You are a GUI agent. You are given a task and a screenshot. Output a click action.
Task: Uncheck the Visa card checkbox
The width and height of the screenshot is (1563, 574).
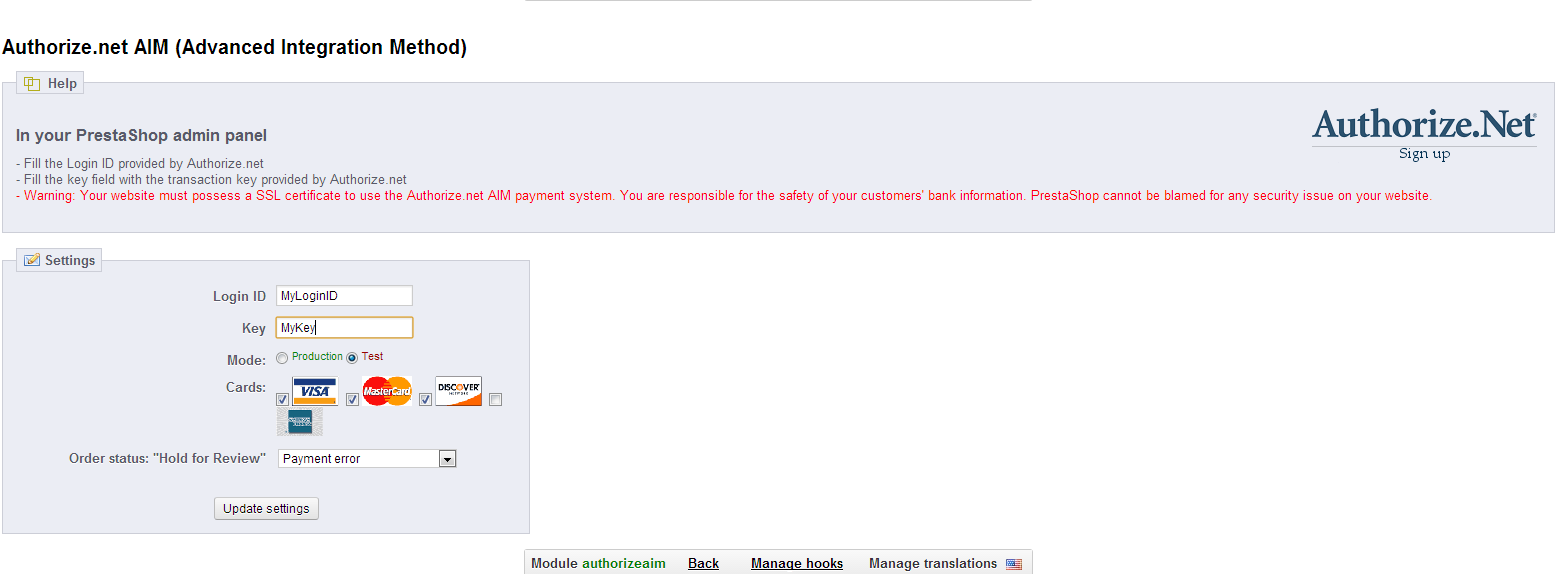pos(283,400)
